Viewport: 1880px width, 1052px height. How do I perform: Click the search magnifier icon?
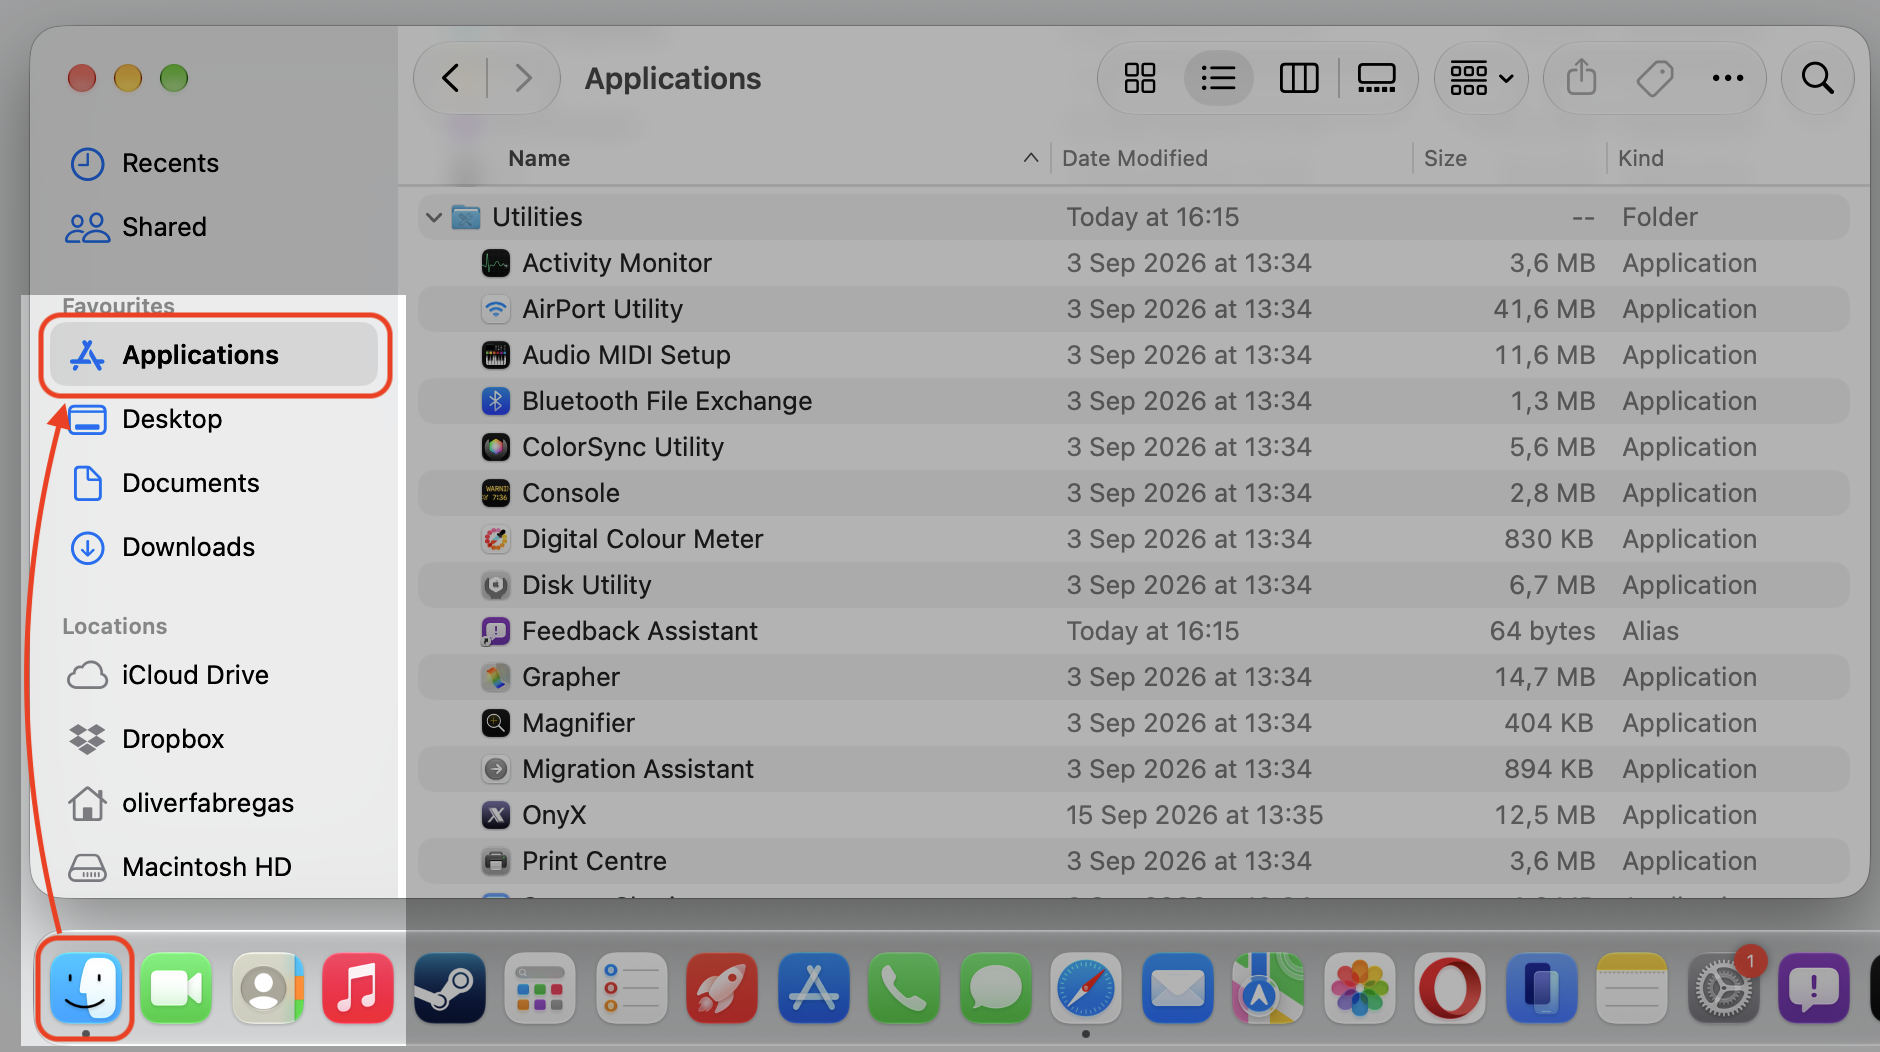(1818, 78)
